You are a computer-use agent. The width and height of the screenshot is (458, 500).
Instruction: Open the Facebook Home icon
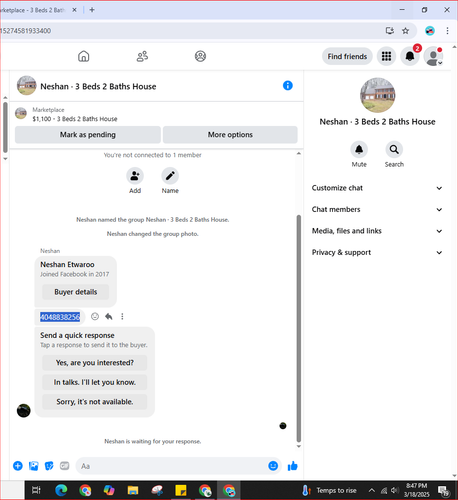83,56
